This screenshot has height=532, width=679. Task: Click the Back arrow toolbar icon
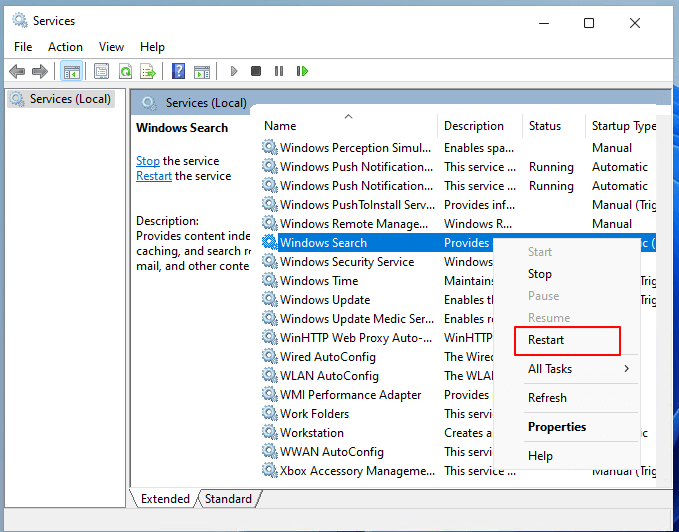pos(17,71)
